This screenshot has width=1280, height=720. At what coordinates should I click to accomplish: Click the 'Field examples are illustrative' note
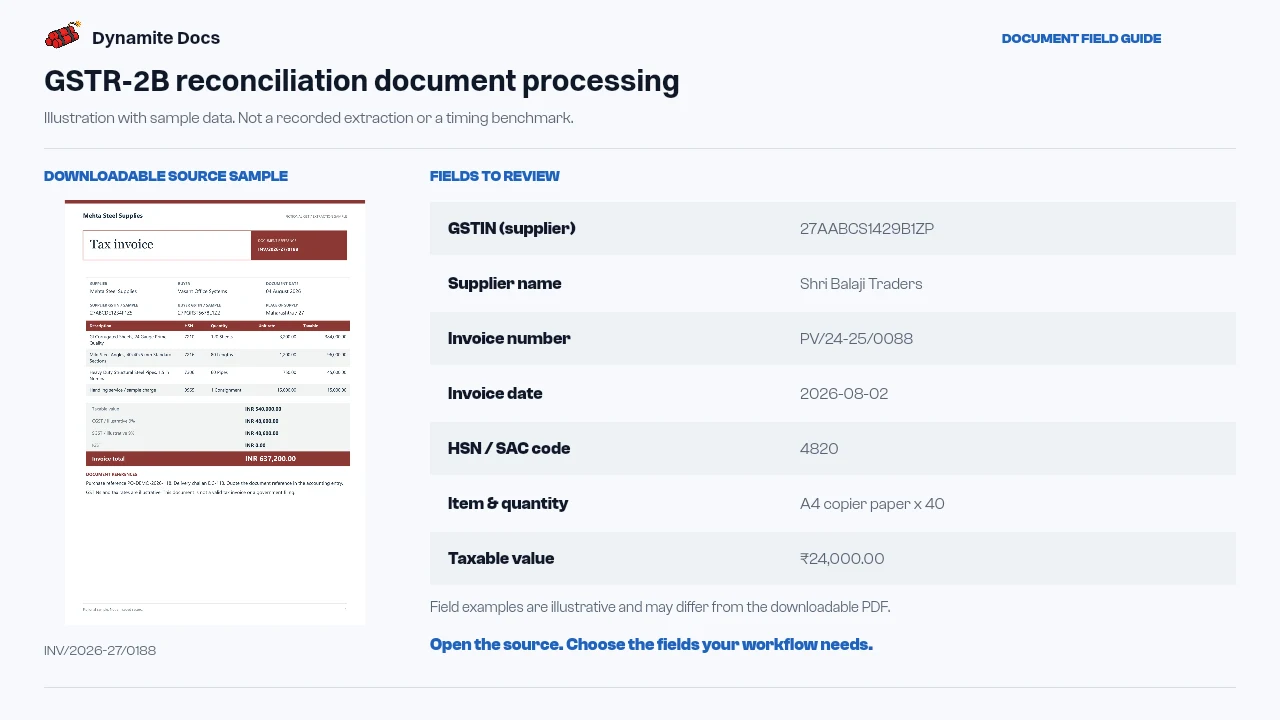(660, 607)
